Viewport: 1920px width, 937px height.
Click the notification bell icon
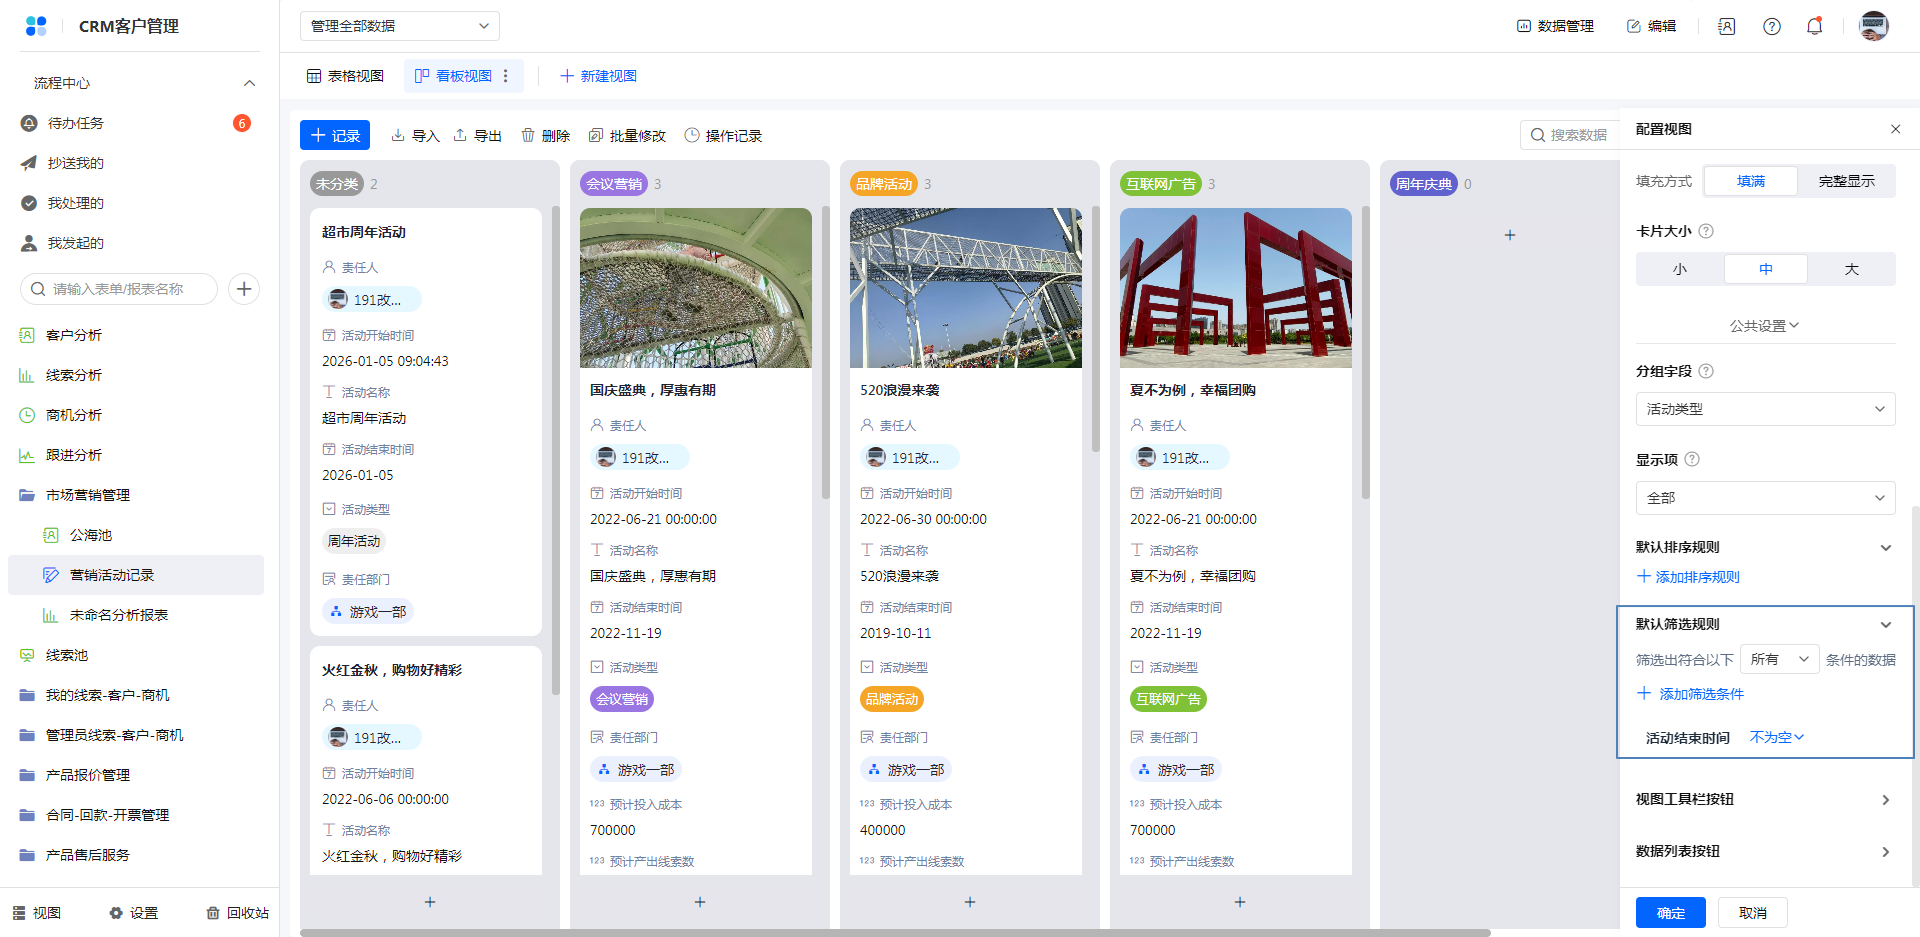[1814, 27]
